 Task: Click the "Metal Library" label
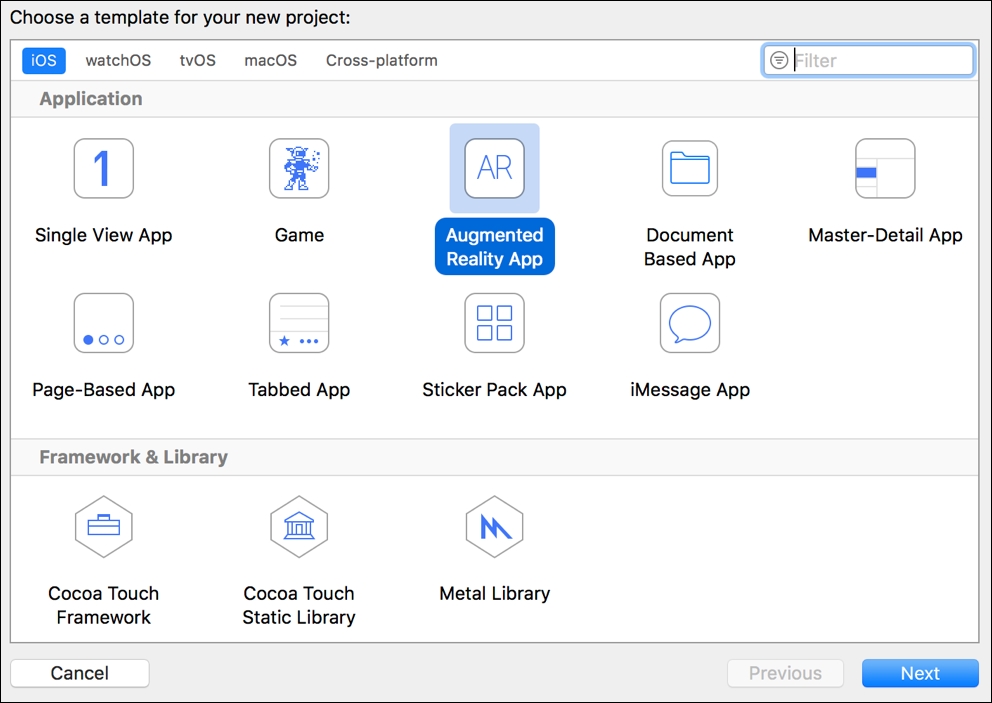(x=495, y=594)
